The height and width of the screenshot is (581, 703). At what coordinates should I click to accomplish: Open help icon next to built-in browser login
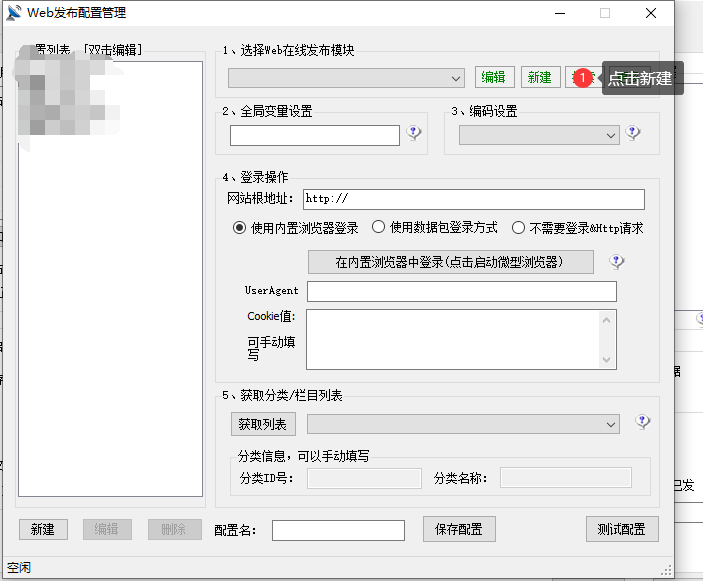[616, 261]
